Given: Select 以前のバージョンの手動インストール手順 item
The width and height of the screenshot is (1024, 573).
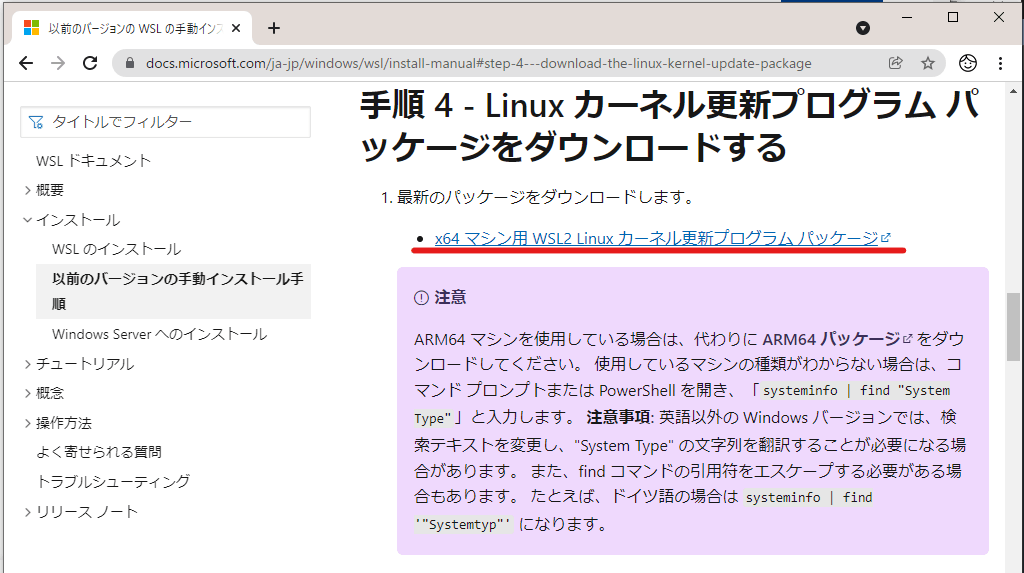Looking at the screenshot, I should pyautogui.click(x=173, y=291).
